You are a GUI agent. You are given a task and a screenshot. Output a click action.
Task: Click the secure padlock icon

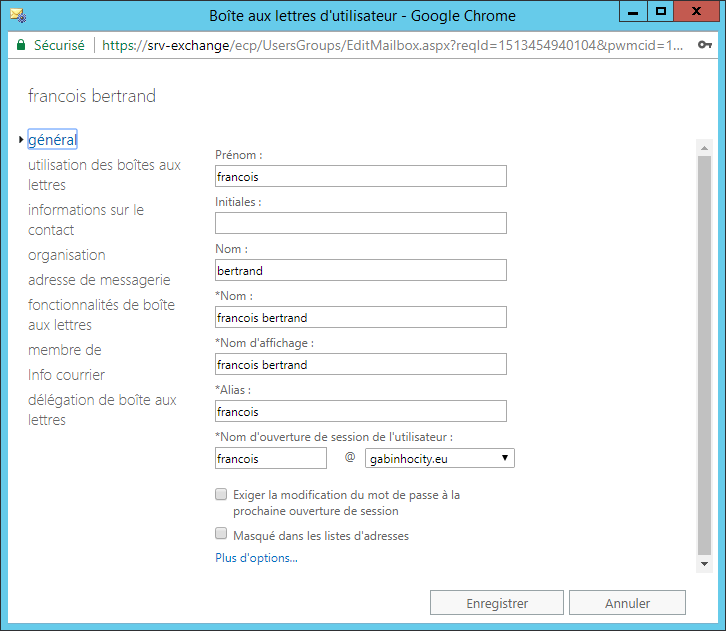pos(21,45)
